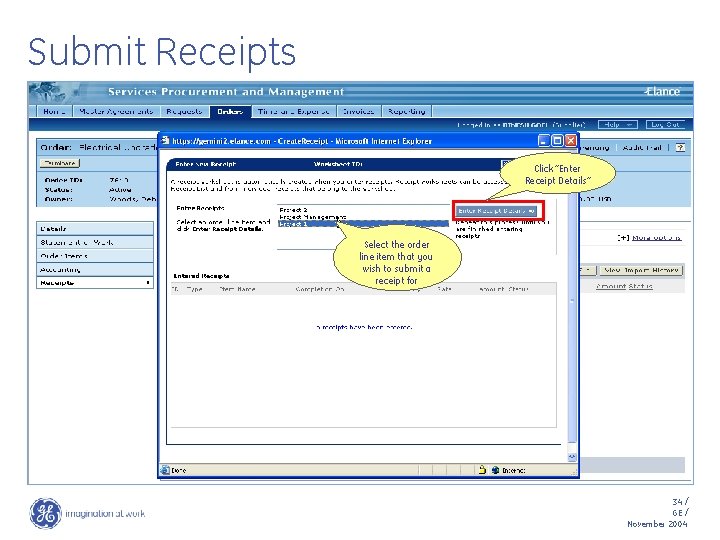The width and height of the screenshot is (720, 540).
Task: Close the CreateReceipt popup window
Action: (570, 141)
